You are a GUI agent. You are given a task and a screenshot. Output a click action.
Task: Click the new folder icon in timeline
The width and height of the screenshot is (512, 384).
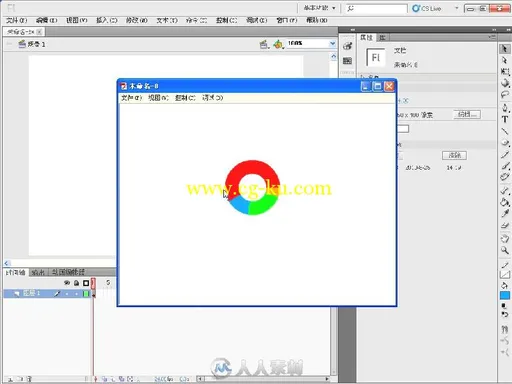click(20, 379)
